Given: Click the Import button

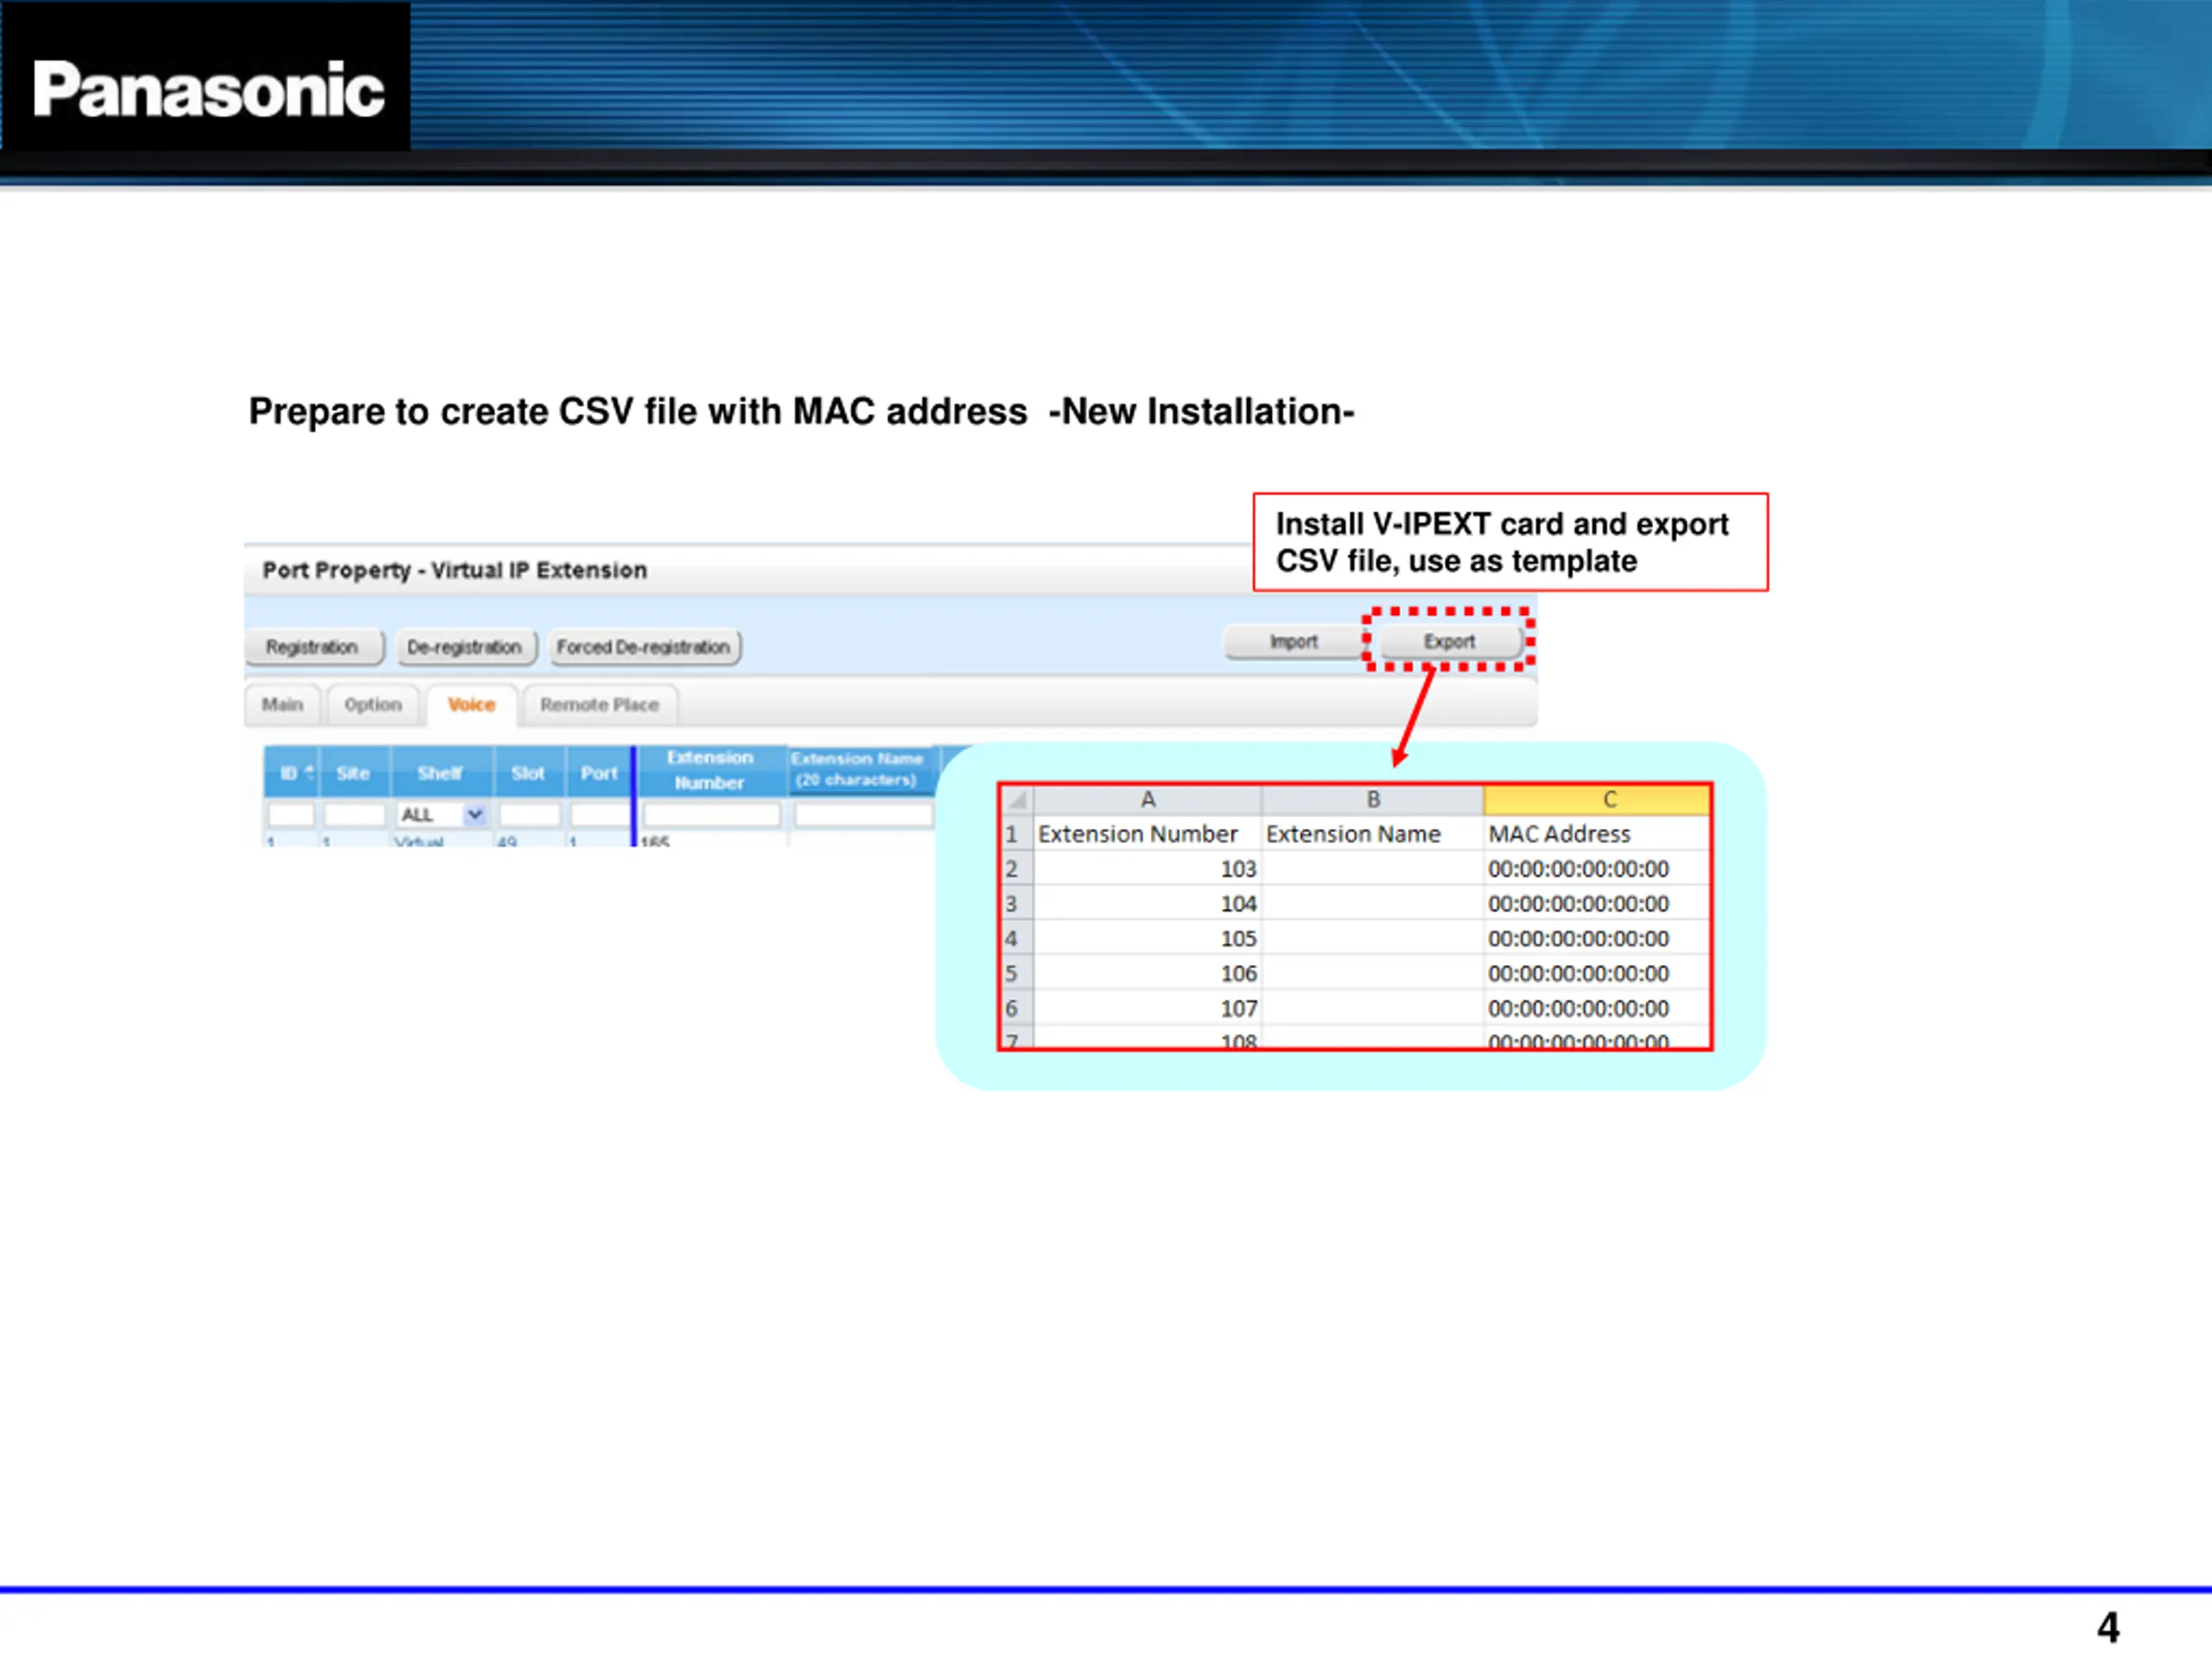Looking at the screenshot, I should pyautogui.click(x=1294, y=642).
